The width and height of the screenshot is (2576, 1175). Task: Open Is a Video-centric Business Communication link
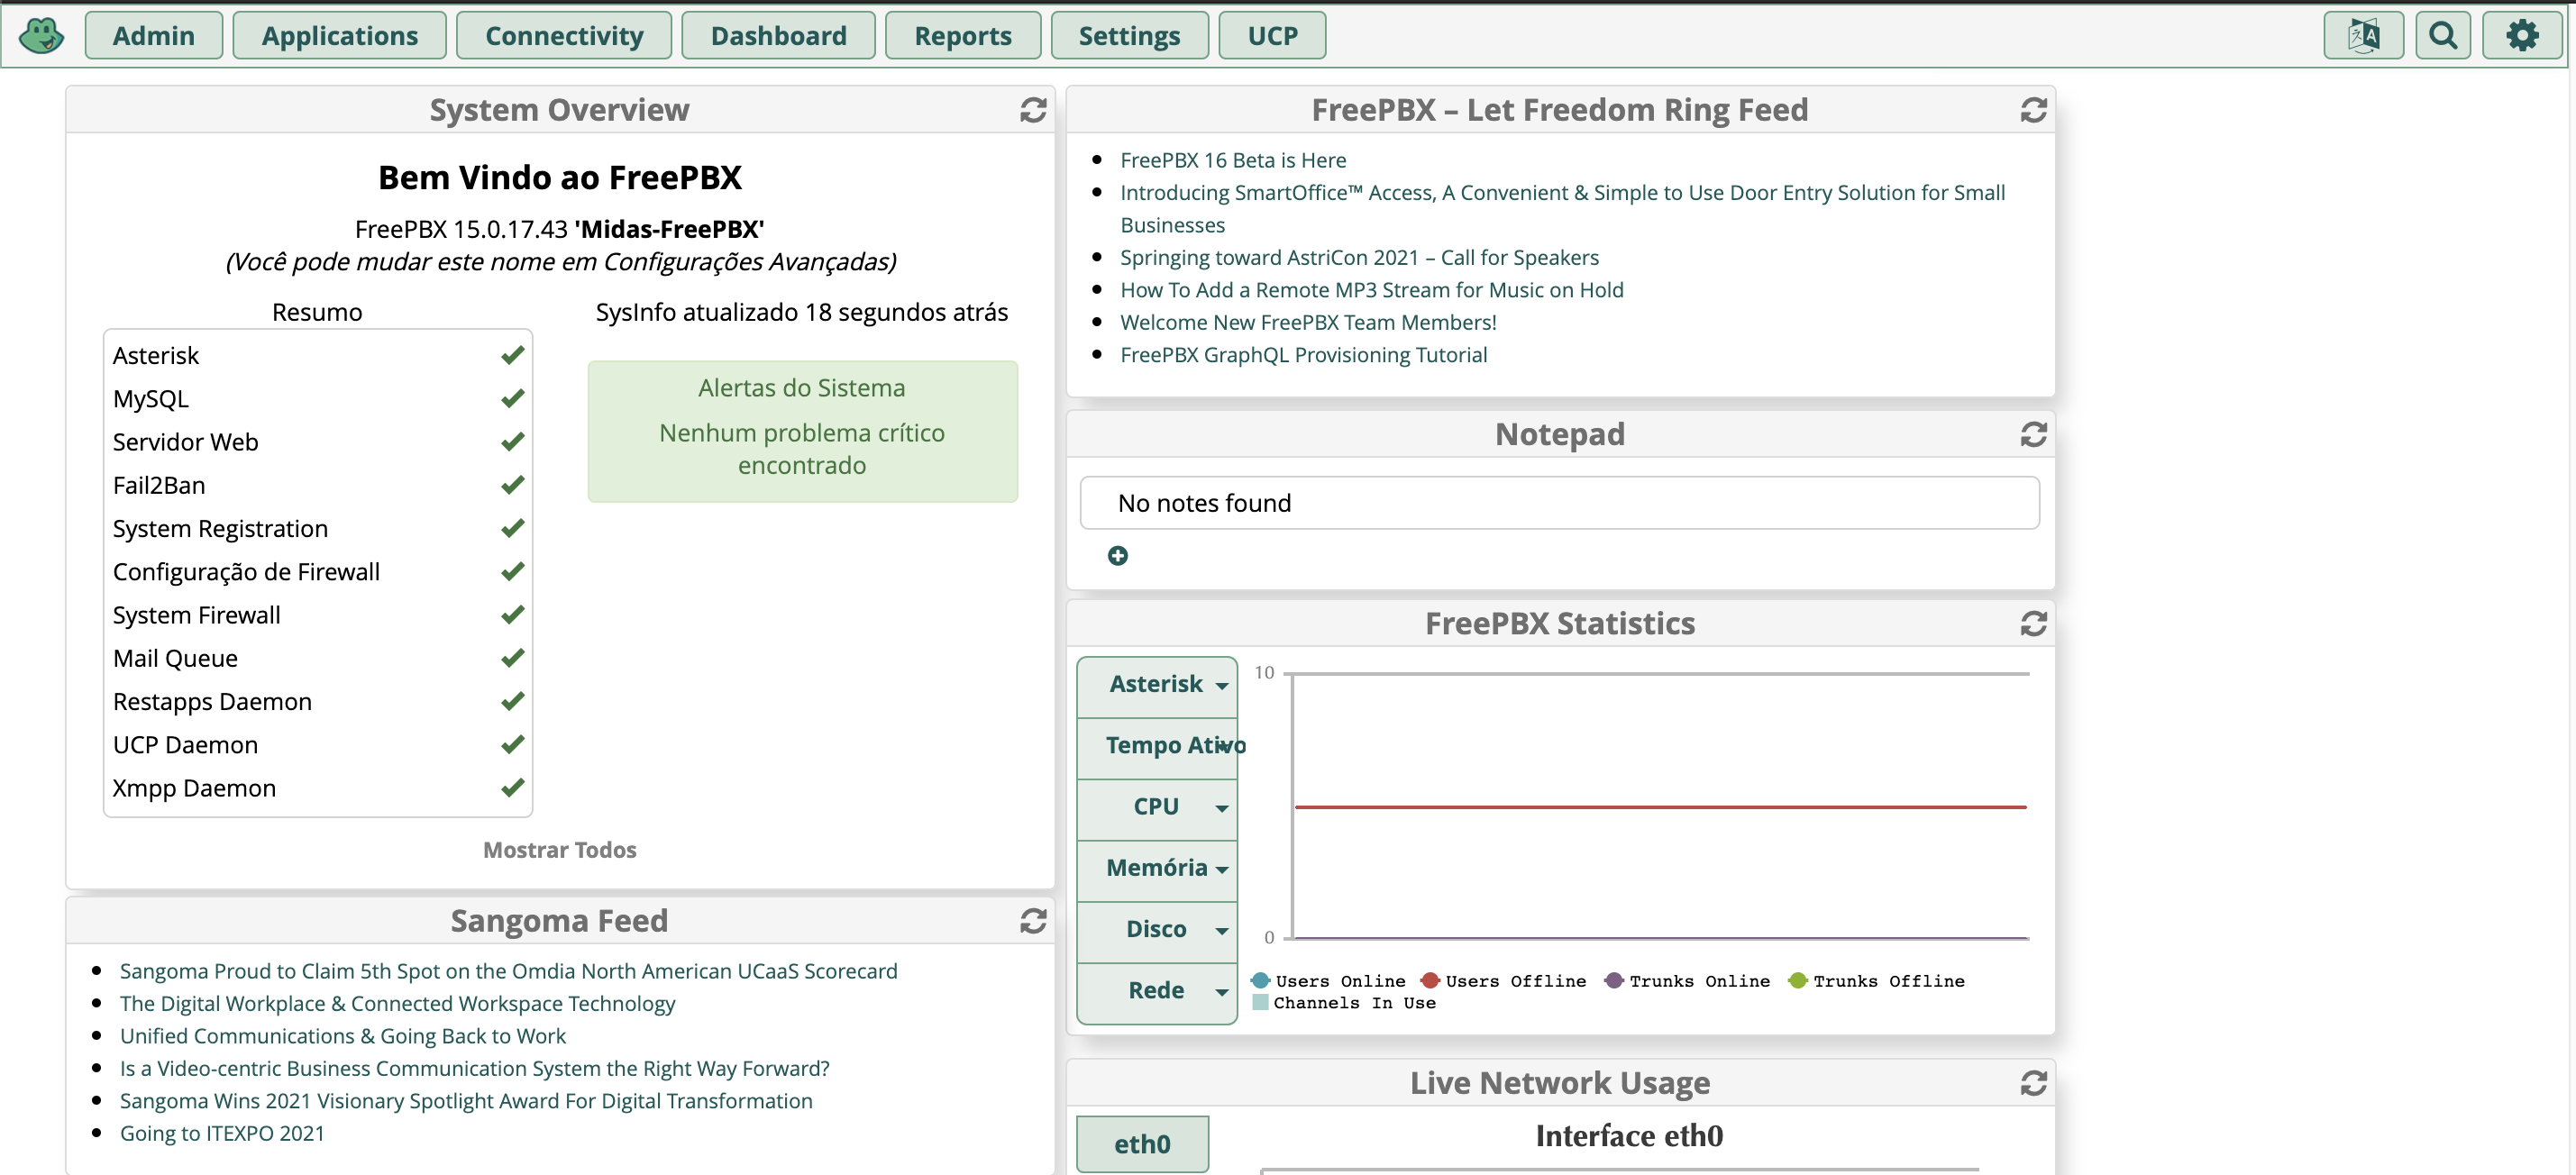(474, 1068)
